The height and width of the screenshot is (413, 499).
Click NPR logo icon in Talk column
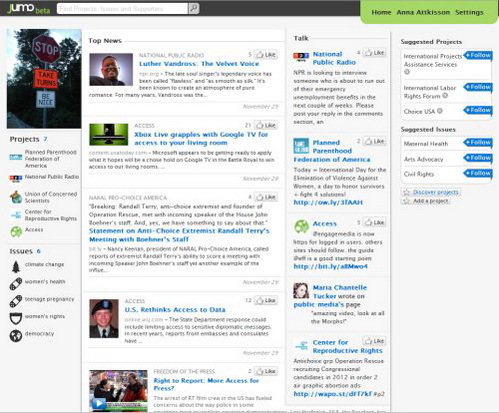point(301,57)
